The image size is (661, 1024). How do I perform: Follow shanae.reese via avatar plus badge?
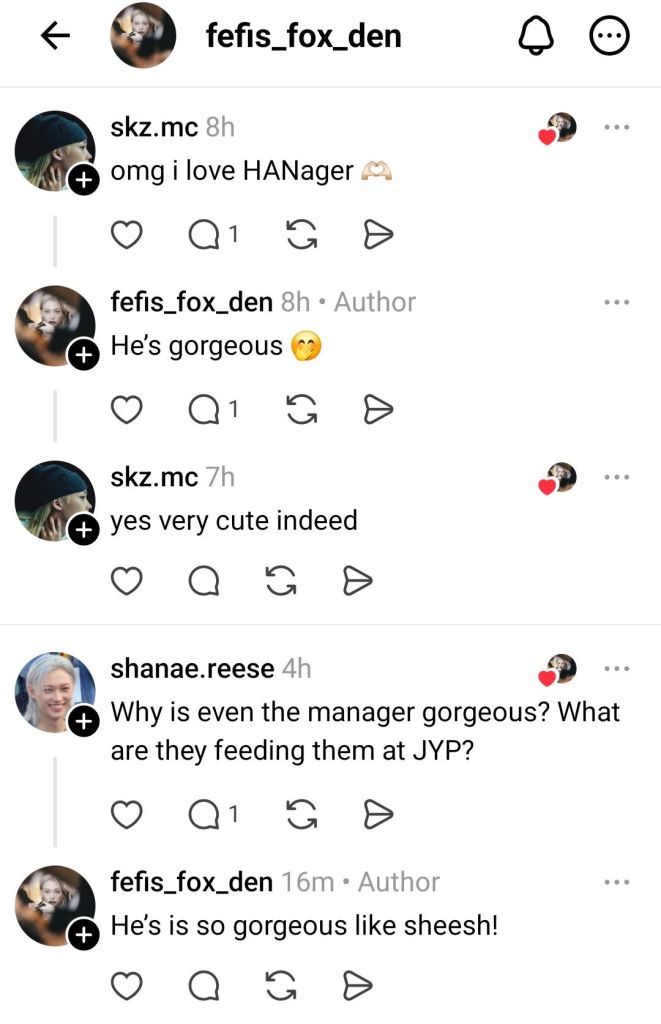click(x=84, y=721)
